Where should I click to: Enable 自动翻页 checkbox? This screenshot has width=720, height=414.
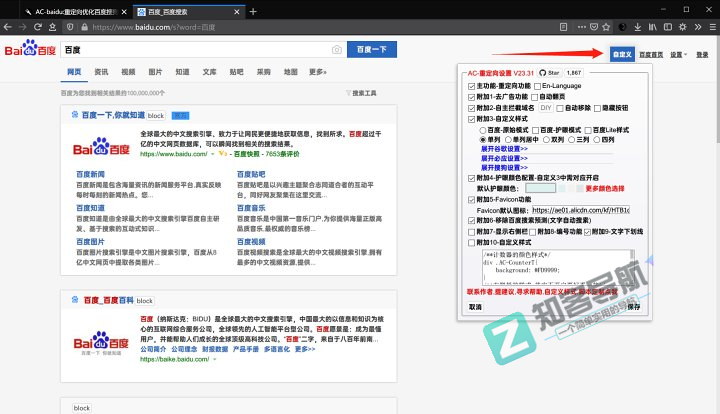click(534, 97)
